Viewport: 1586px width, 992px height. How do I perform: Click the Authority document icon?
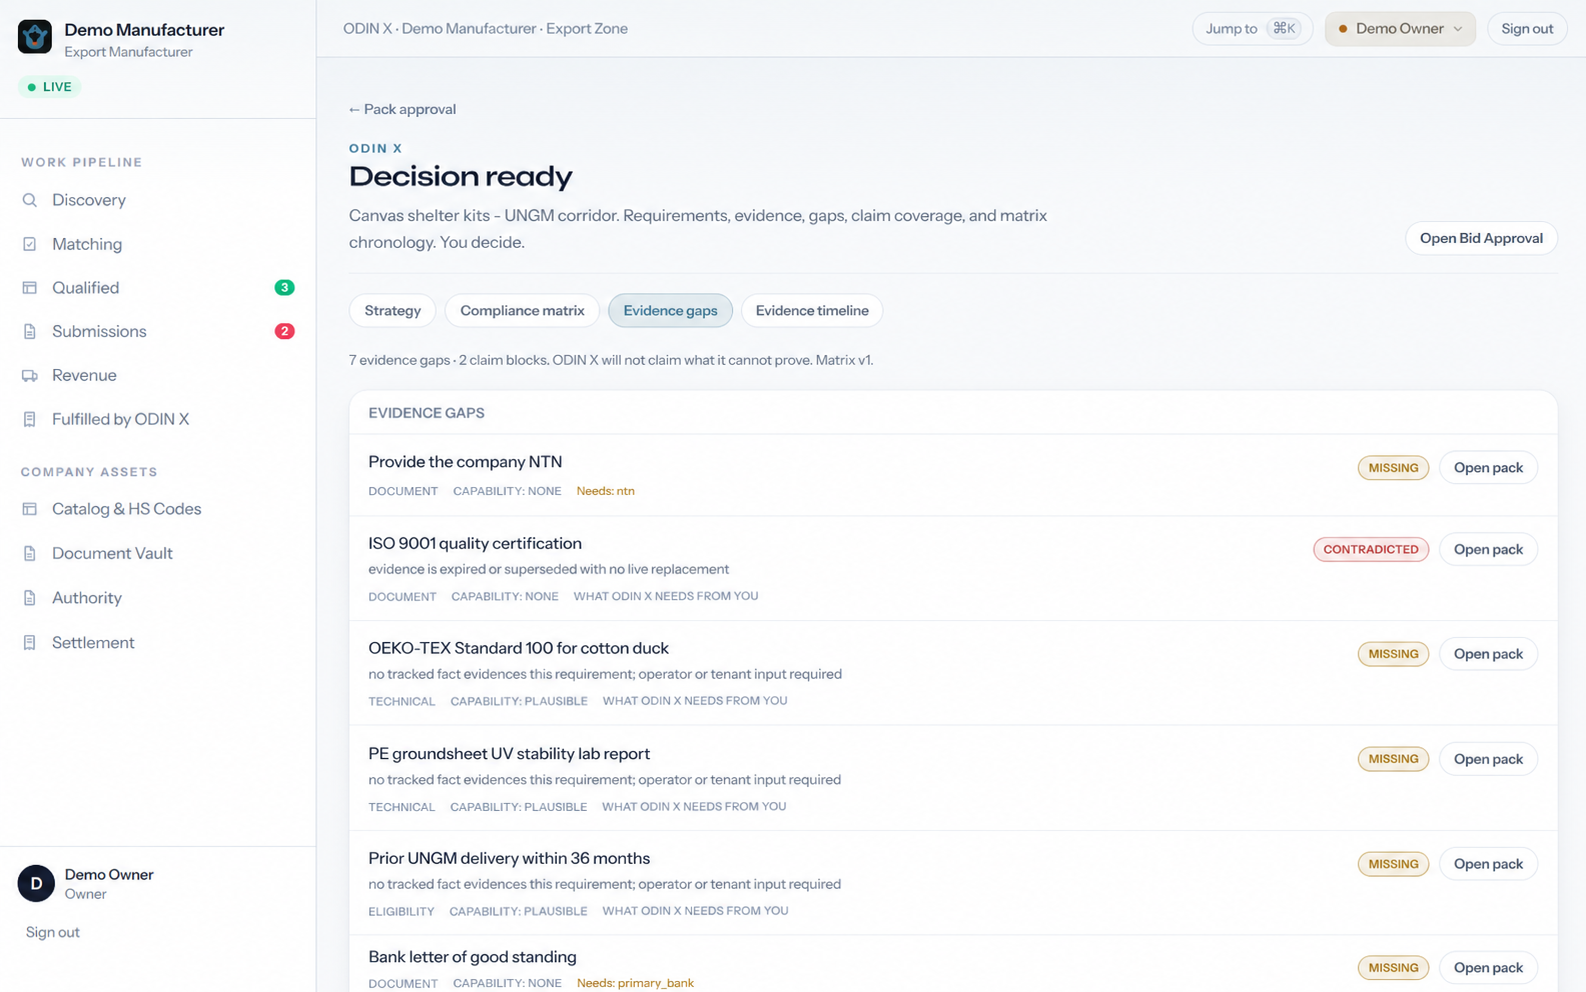(x=30, y=598)
